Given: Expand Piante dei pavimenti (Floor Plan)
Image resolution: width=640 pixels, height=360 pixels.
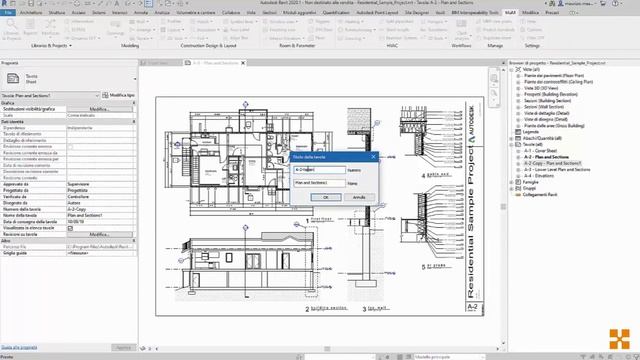Looking at the screenshot, I should pos(518,76).
